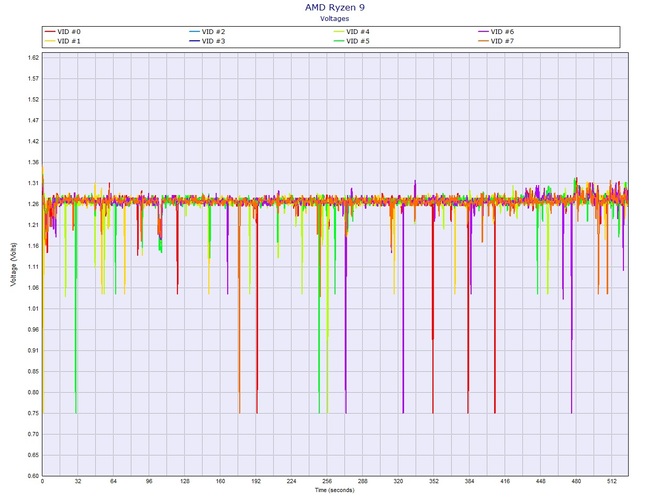
Task: Click the 1.62 value on voltage axis
Action: click(34, 58)
